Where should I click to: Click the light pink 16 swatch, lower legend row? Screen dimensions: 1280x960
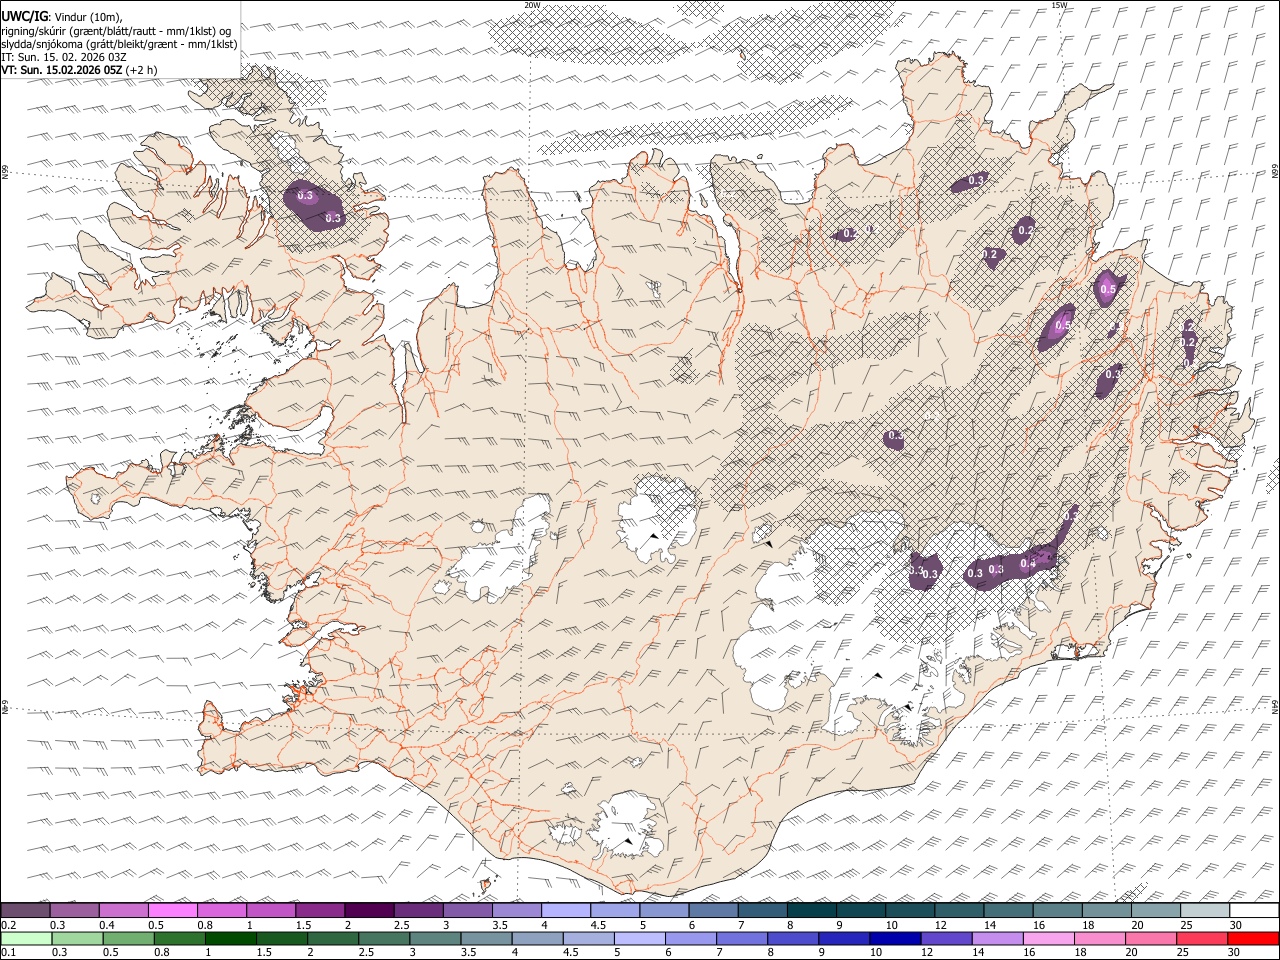click(x=1048, y=938)
